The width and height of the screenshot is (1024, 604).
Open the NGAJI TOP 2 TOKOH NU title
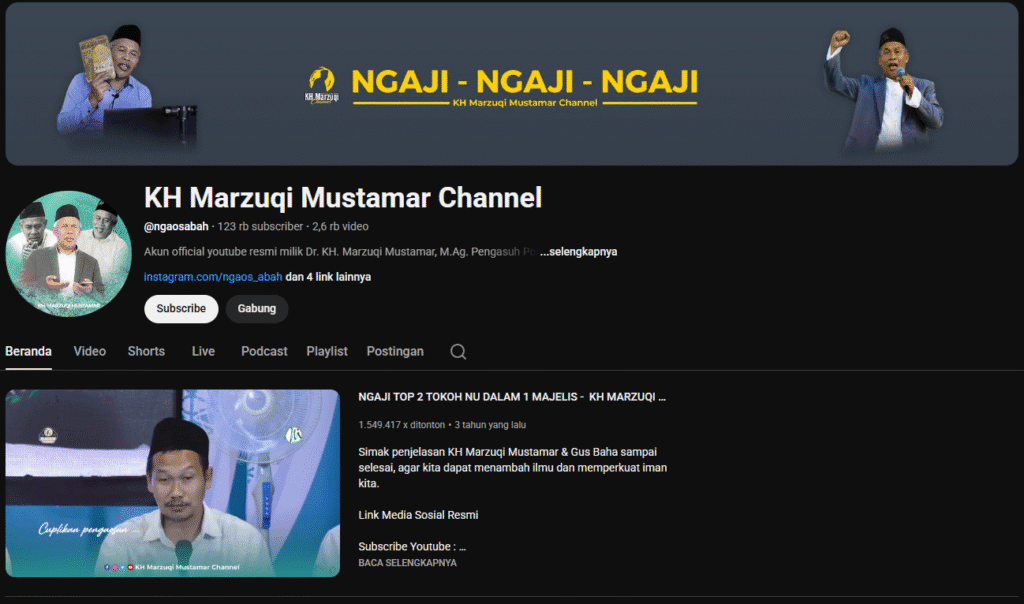(x=511, y=397)
